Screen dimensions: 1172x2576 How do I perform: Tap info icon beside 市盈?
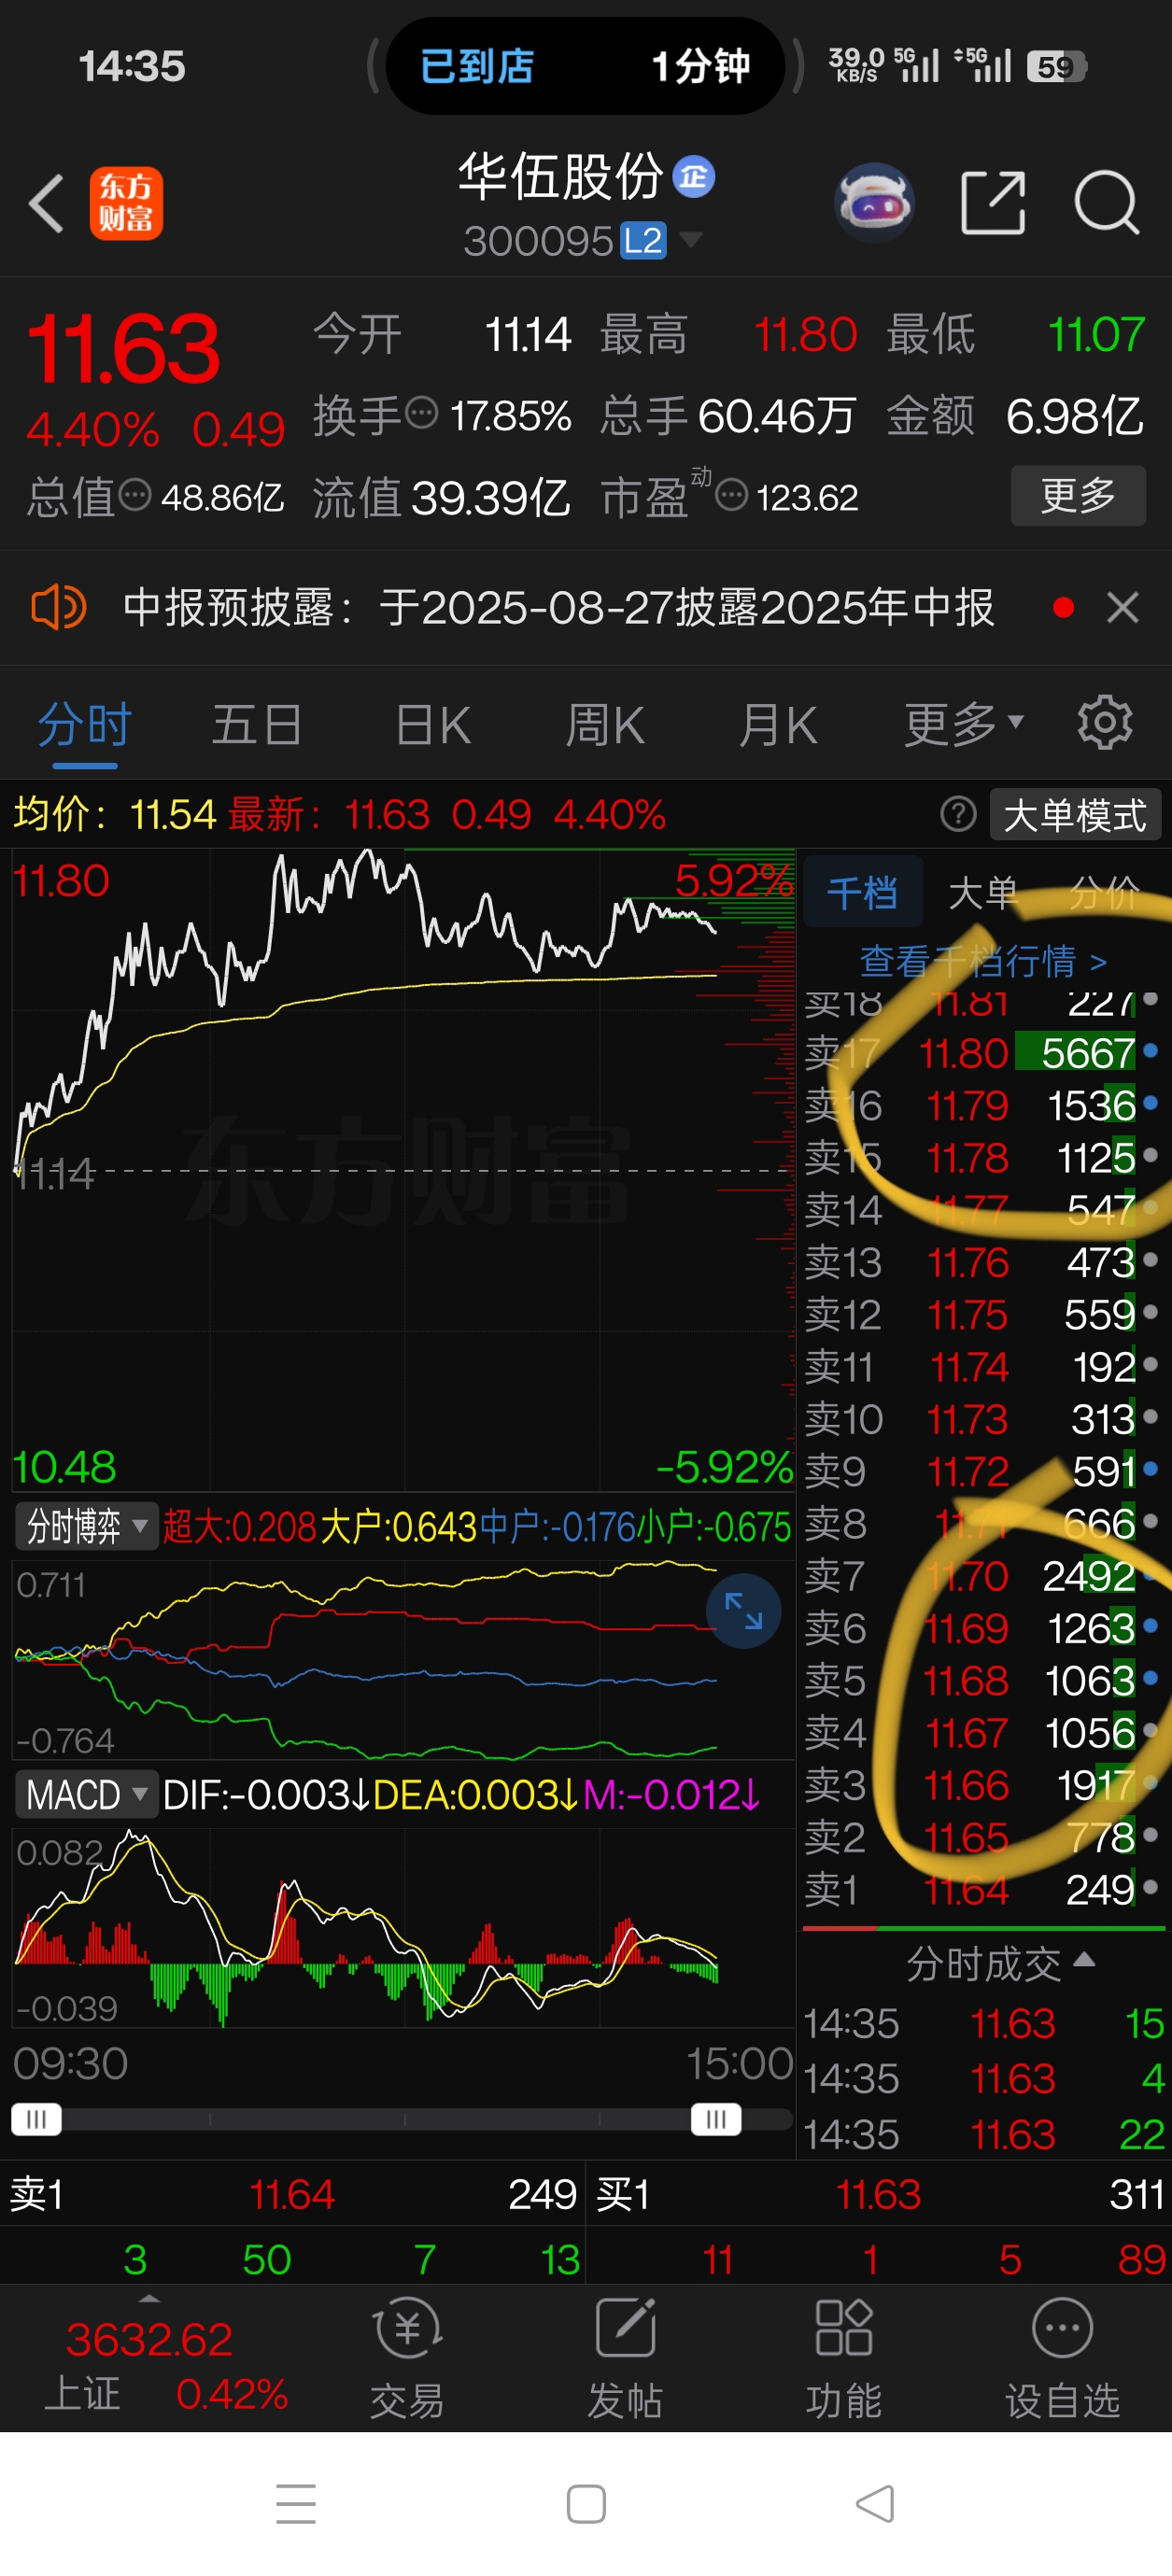tap(732, 494)
